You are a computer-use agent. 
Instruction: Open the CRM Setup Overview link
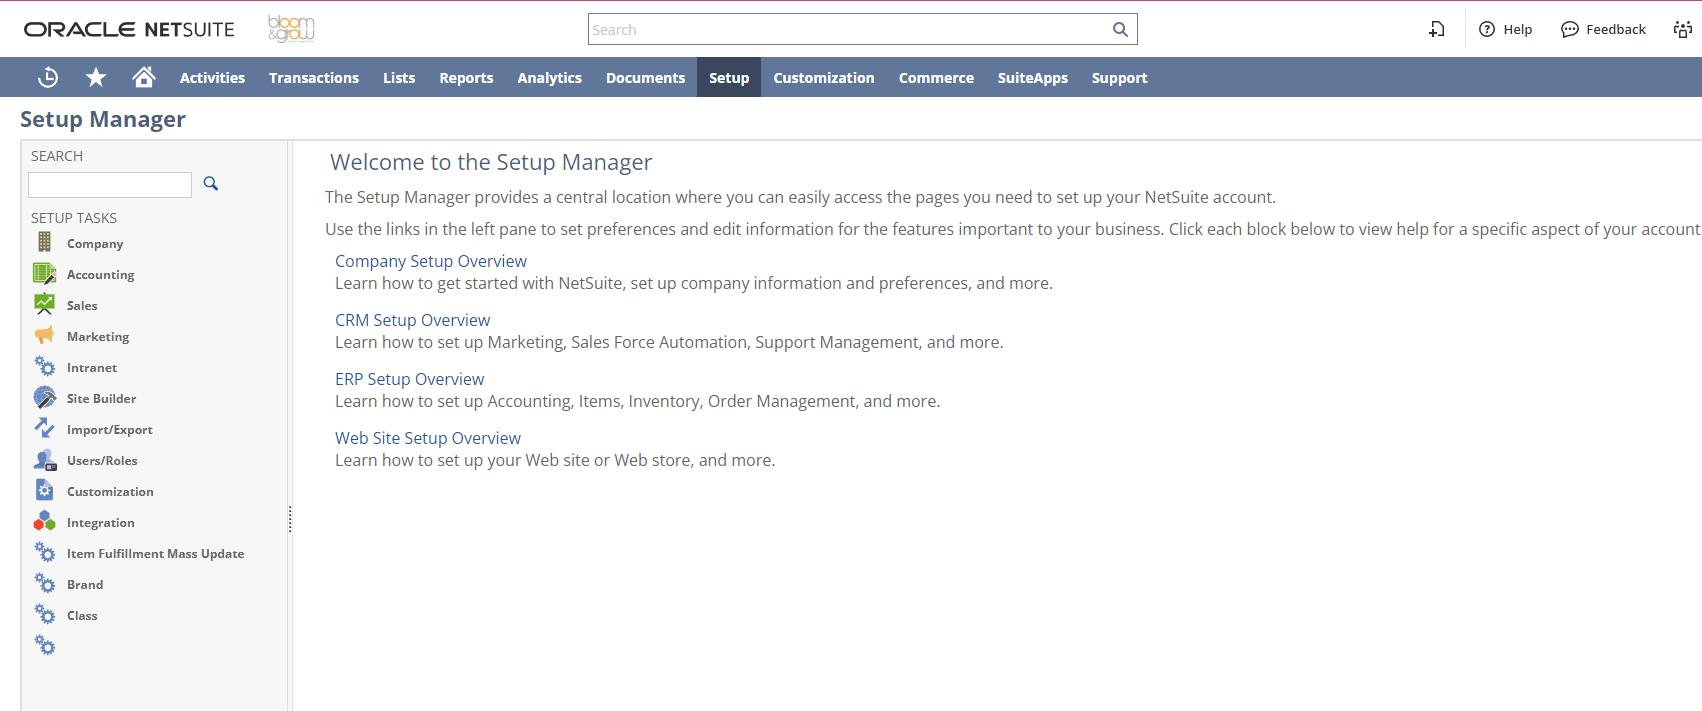pos(413,320)
